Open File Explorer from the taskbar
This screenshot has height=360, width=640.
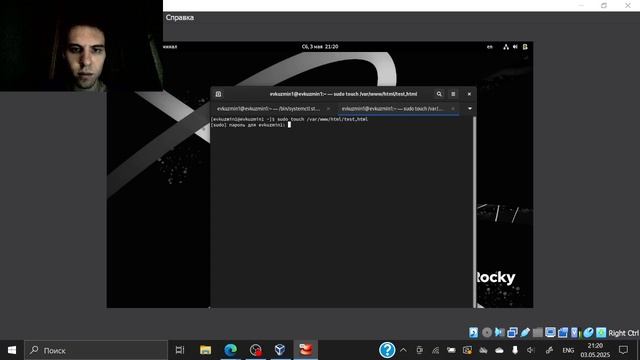tap(205, 350)
